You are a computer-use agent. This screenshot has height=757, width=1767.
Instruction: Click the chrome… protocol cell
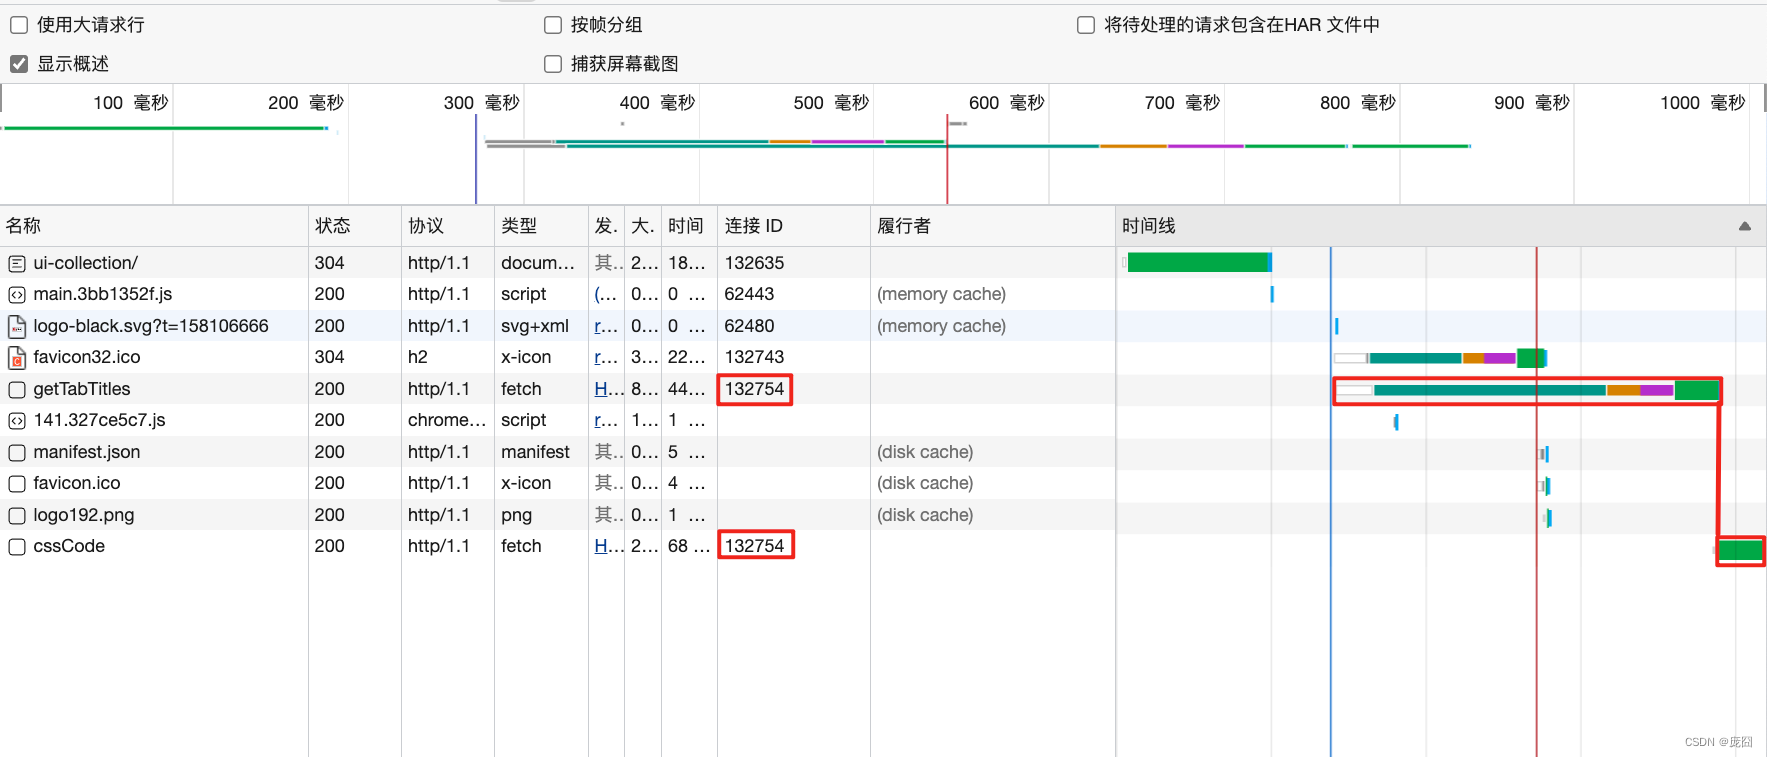tap(447, 420)
